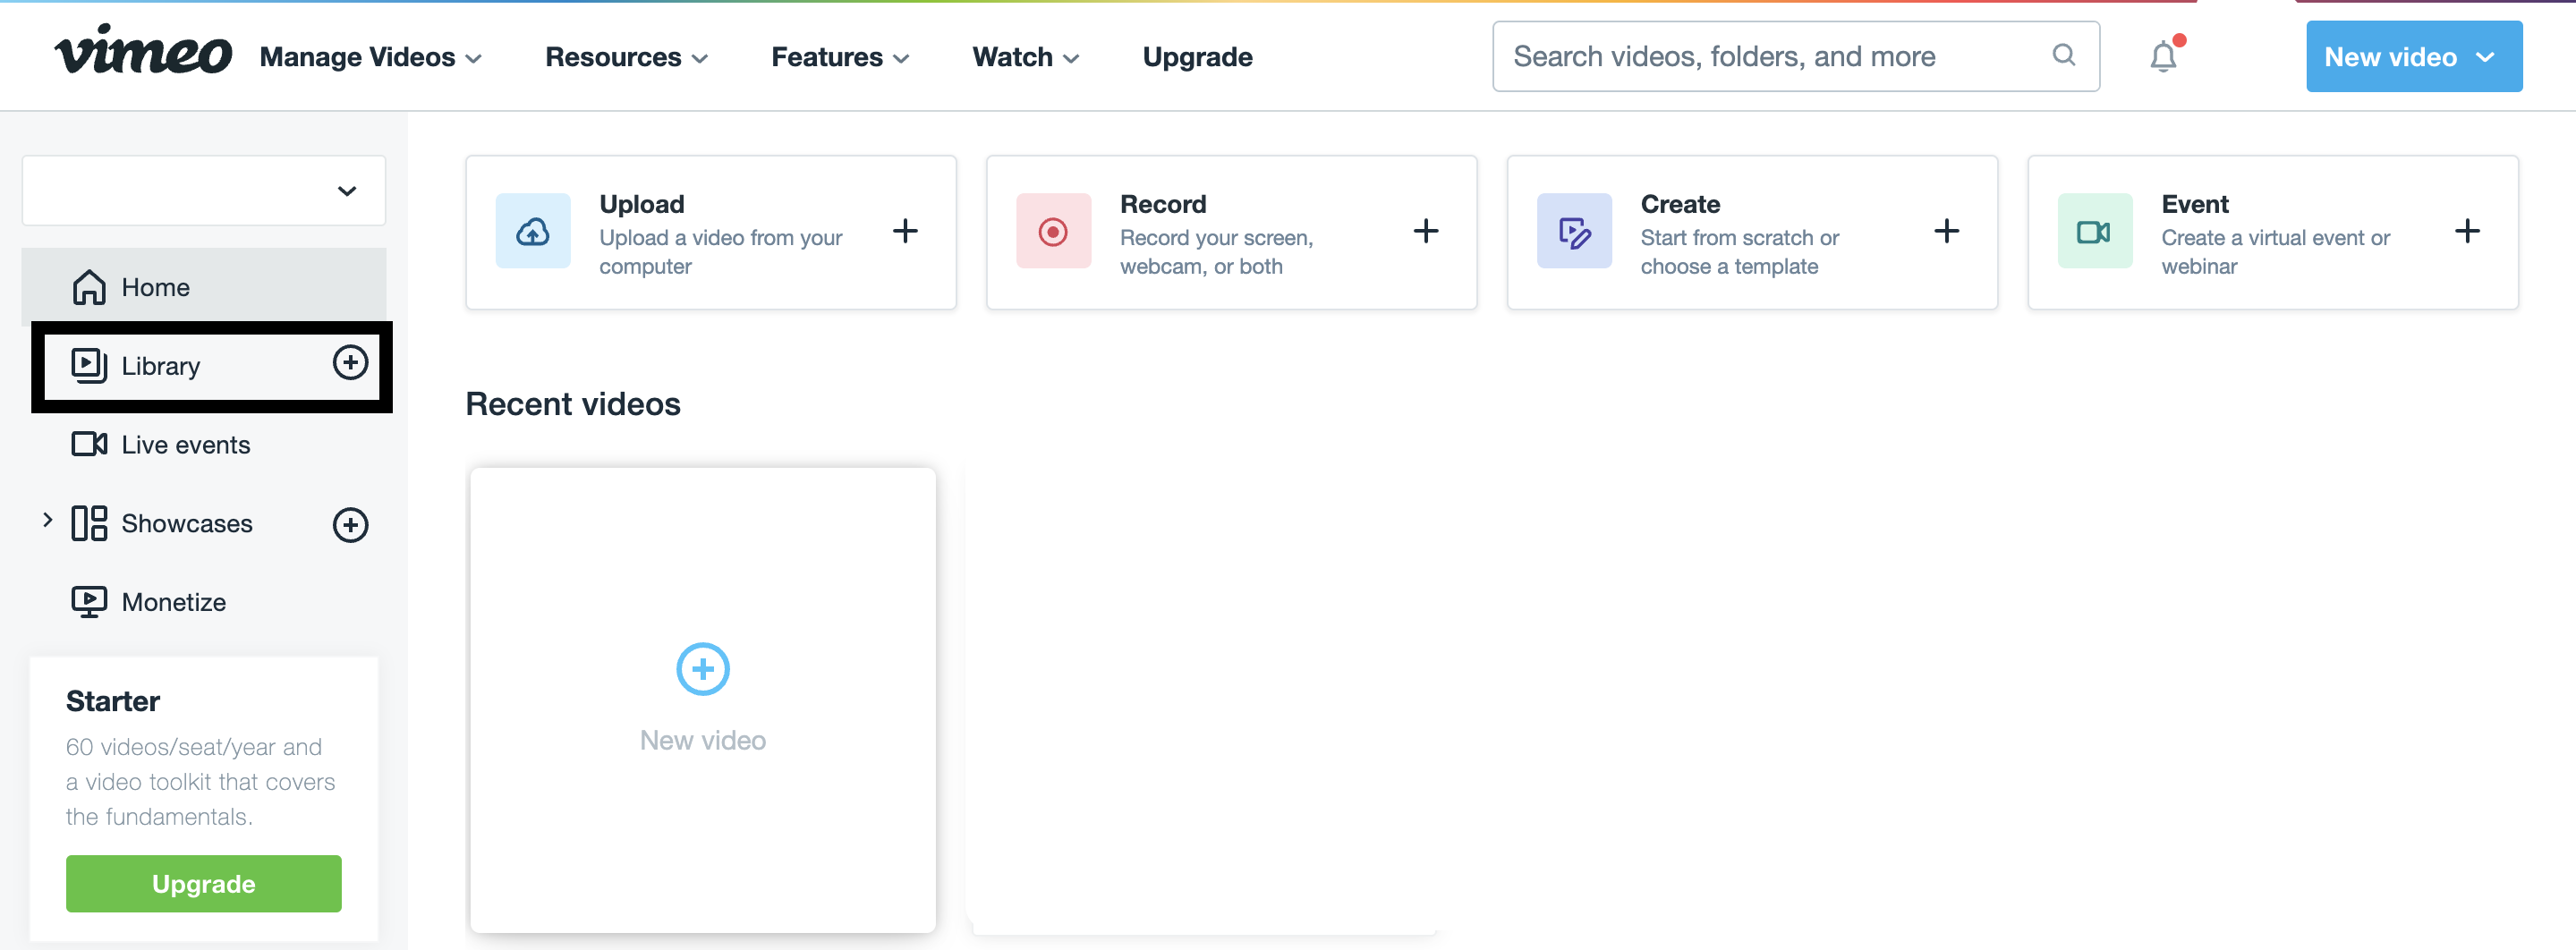
Task: Click the Home house icon
Action: tap(89, 287)
